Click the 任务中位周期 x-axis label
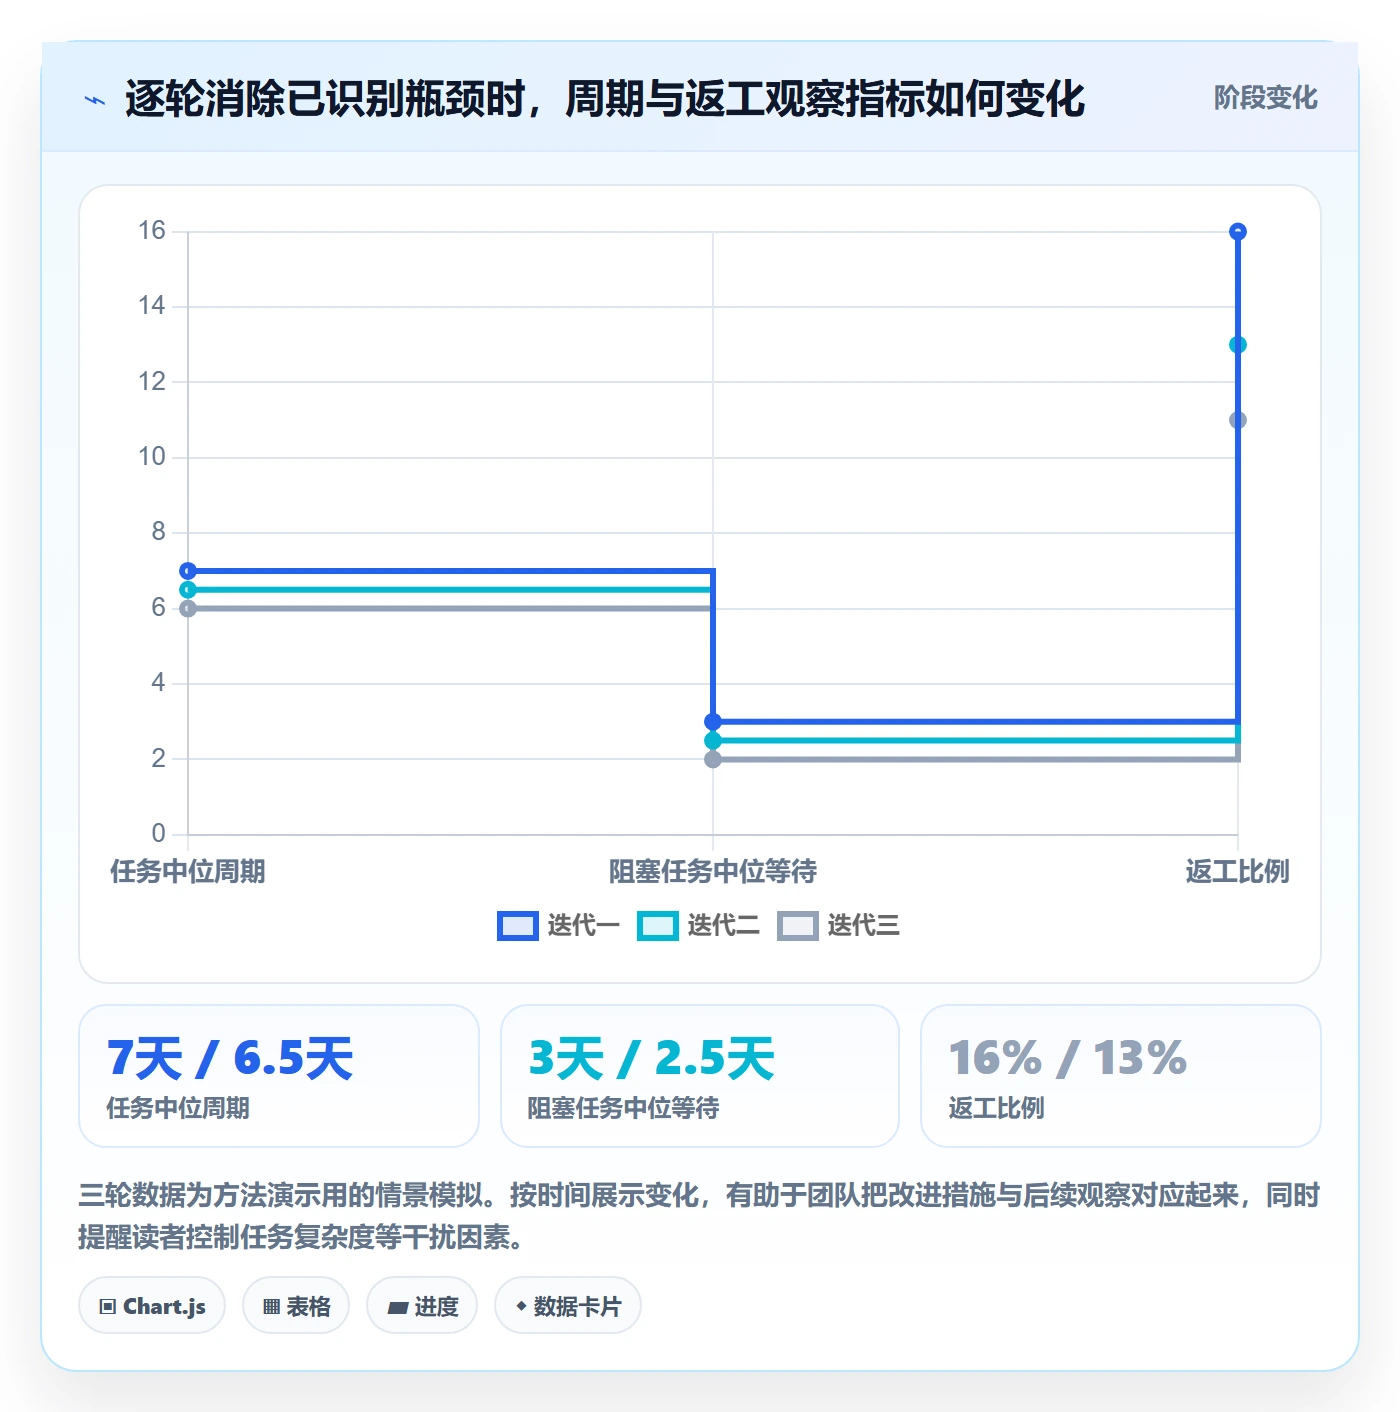Image resolution: width=1400 pixels, height=1412 pixels. [x=188, y=872]
